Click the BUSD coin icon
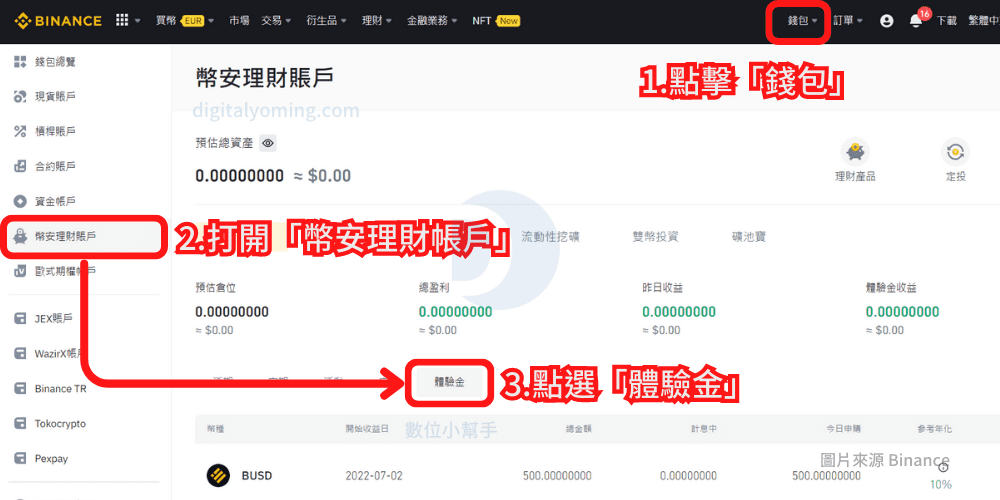Image resolution: width=1000 pixels, height=500 pixels. point(218,476)
